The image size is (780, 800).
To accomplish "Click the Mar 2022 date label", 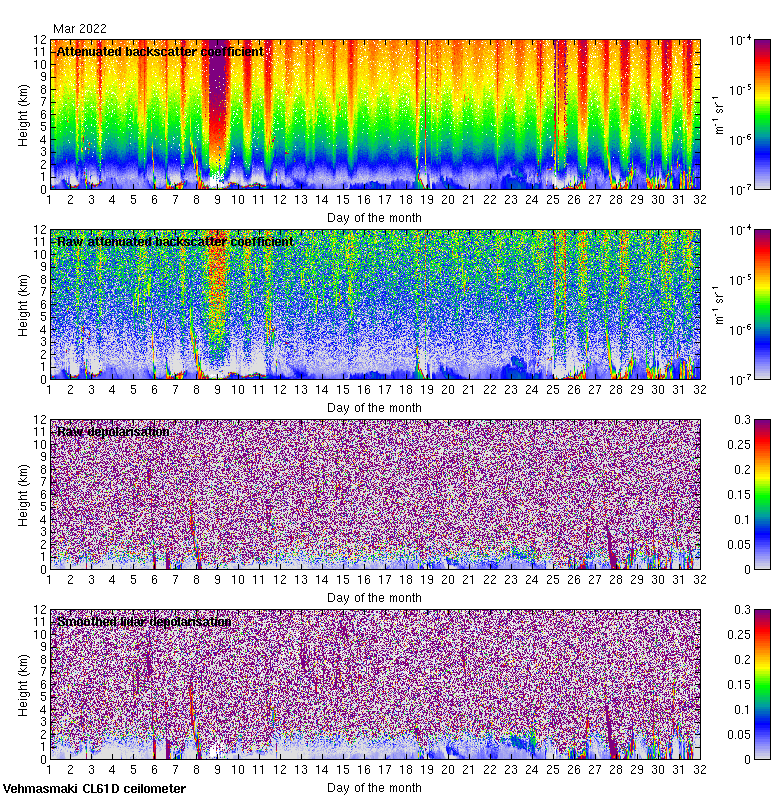I will 79,29.
